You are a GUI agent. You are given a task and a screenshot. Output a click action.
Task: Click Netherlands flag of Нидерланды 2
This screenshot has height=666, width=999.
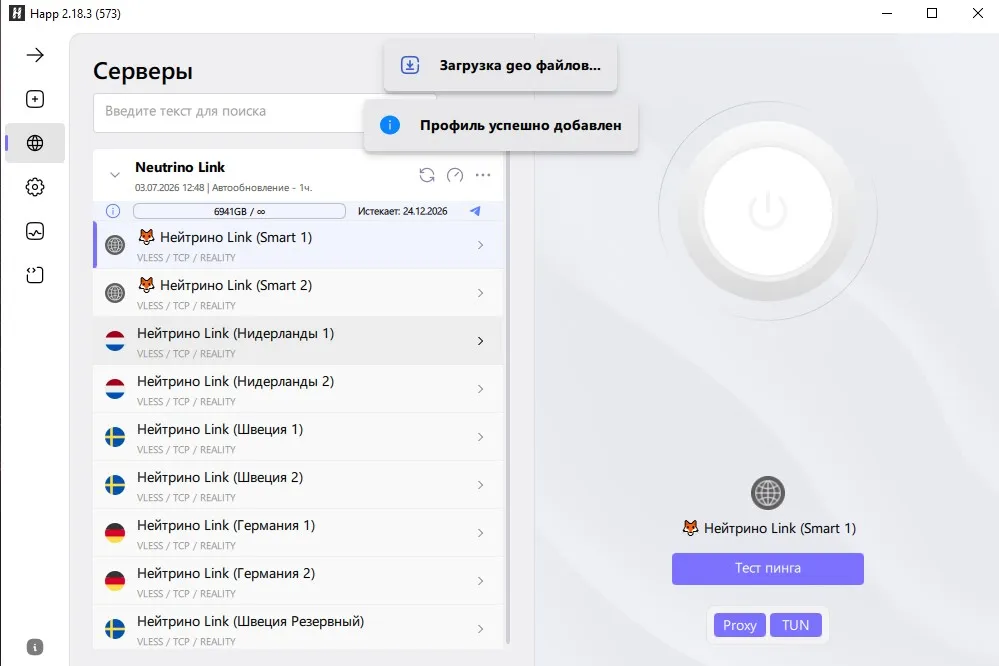pos(115,389)
